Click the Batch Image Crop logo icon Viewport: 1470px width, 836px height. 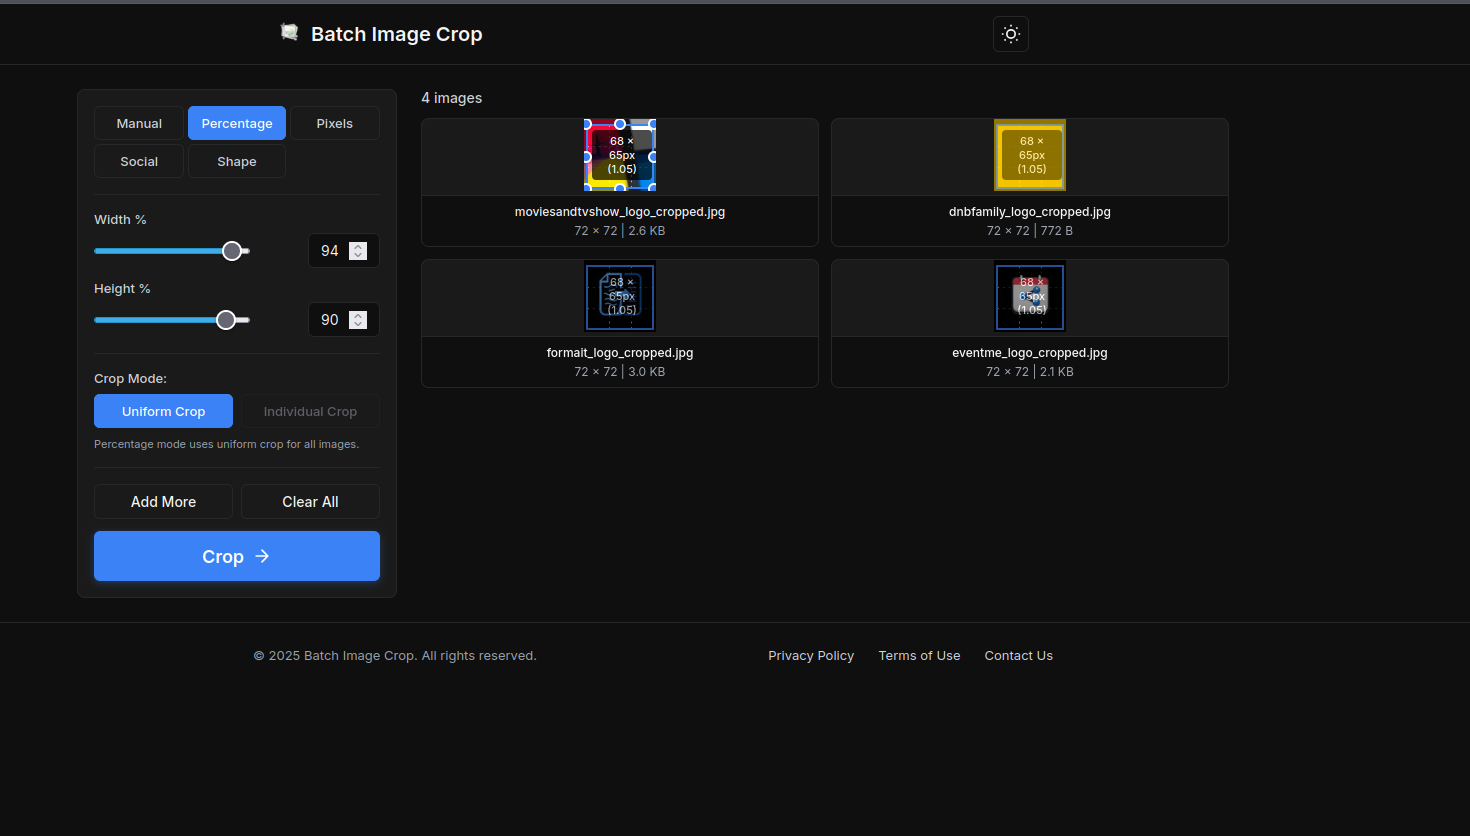289,33
